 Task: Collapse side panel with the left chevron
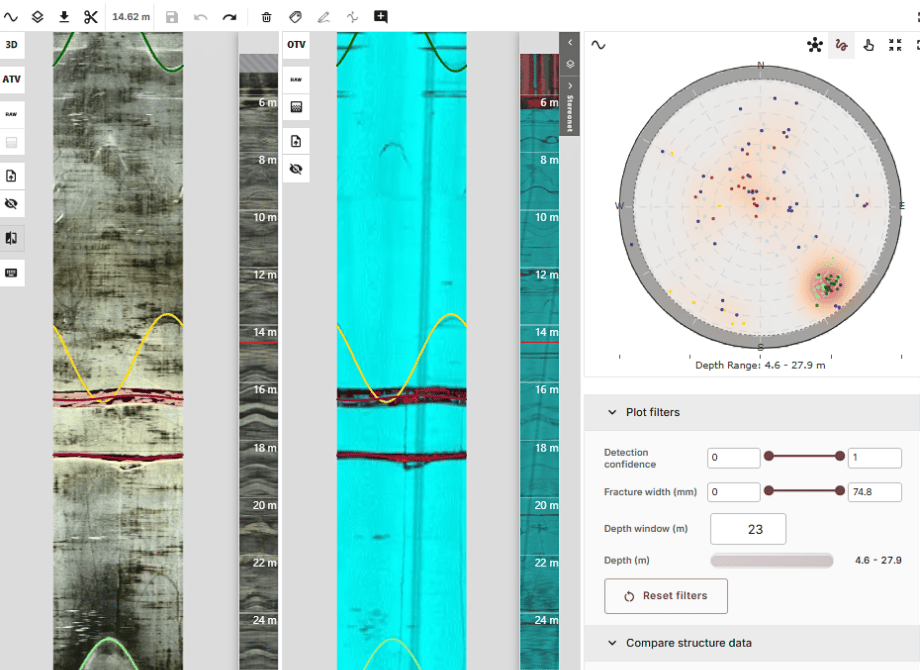570,42
